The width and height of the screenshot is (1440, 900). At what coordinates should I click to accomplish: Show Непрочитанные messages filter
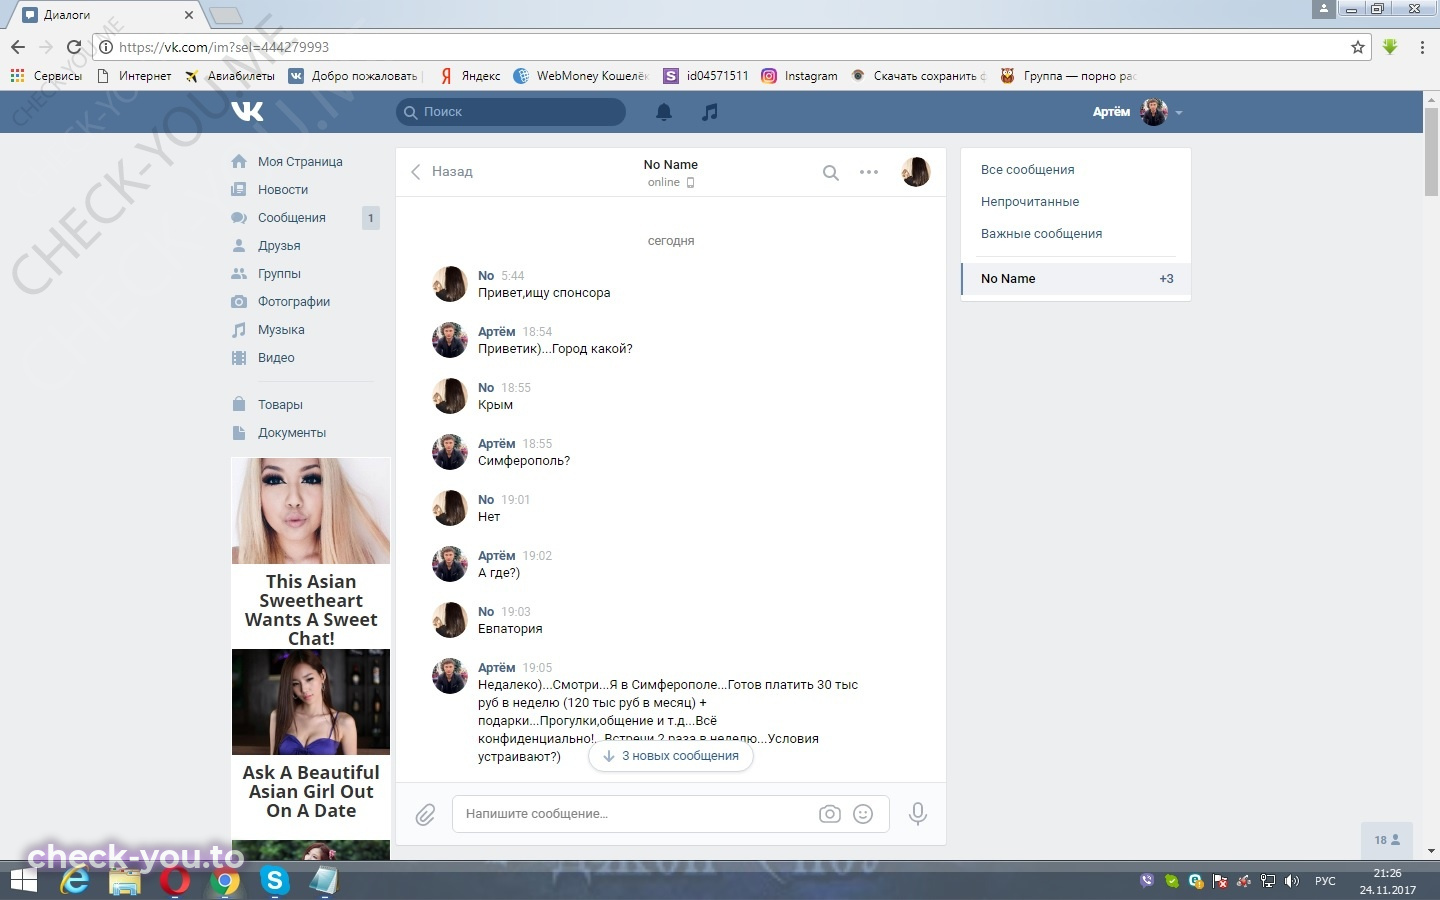[1030, 202]
